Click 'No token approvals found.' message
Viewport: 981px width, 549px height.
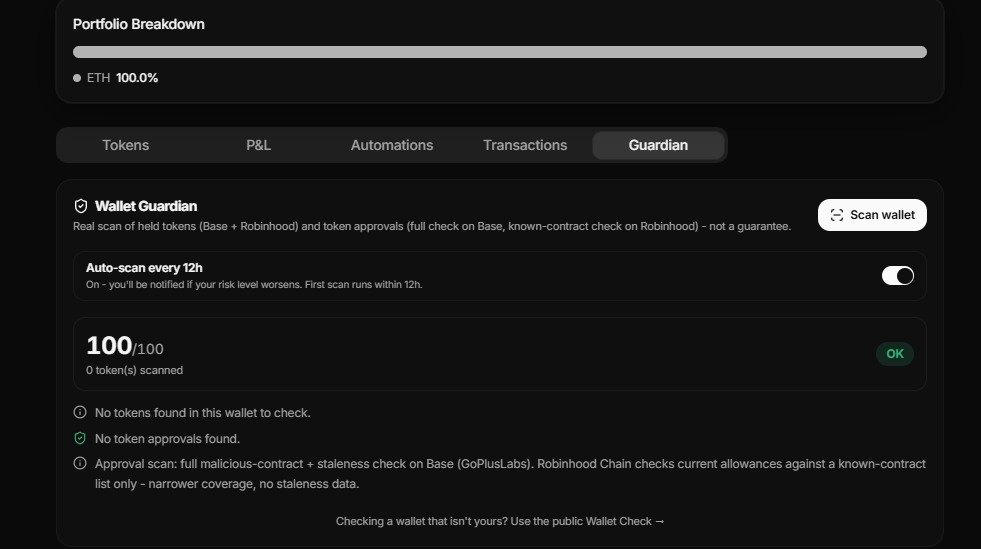[x=167, y=439]
